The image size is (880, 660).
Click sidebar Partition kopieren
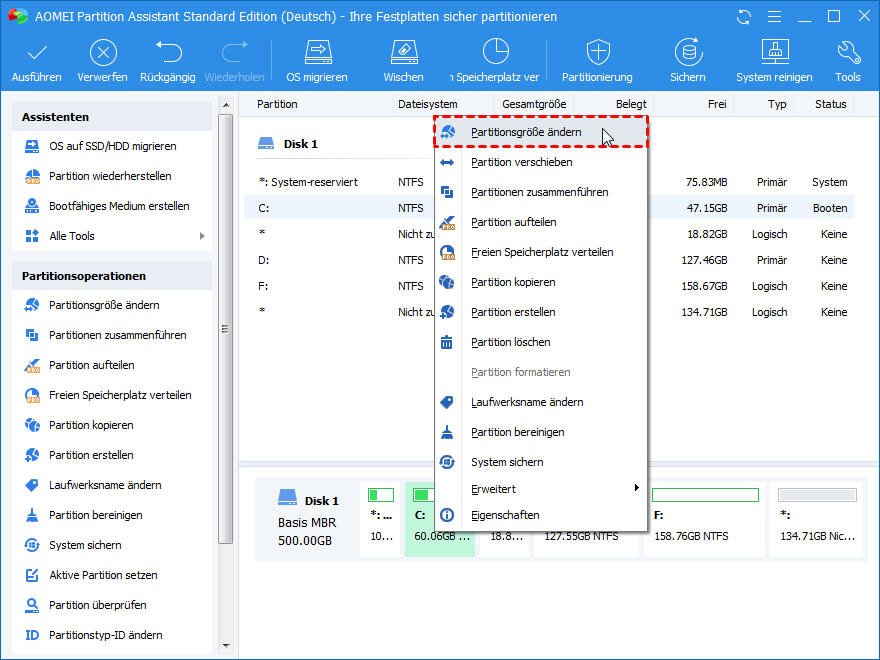pos(91,425)
